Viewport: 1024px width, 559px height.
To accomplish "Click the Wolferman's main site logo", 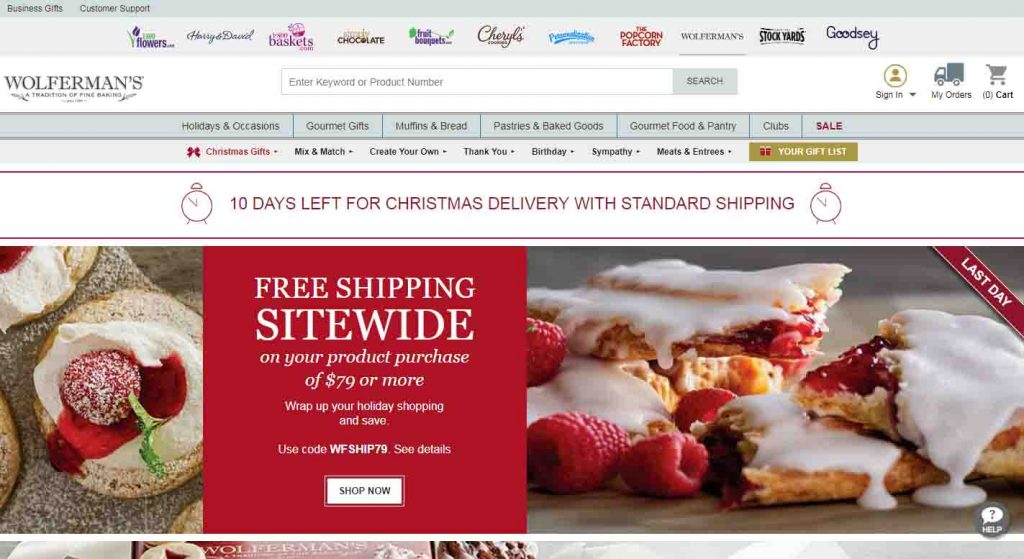I will point(74,88).
